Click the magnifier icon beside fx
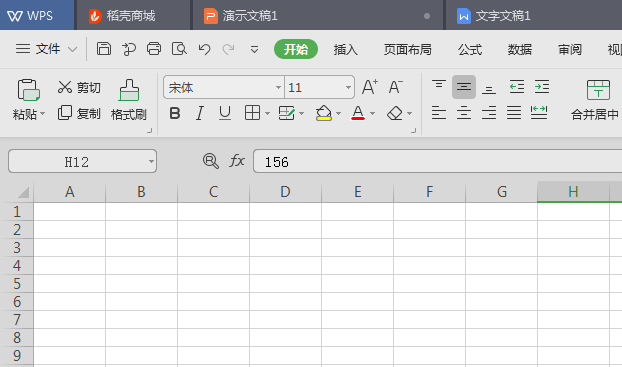The width and height of the screenshot is (622, 367). click(x=211, y=161)
